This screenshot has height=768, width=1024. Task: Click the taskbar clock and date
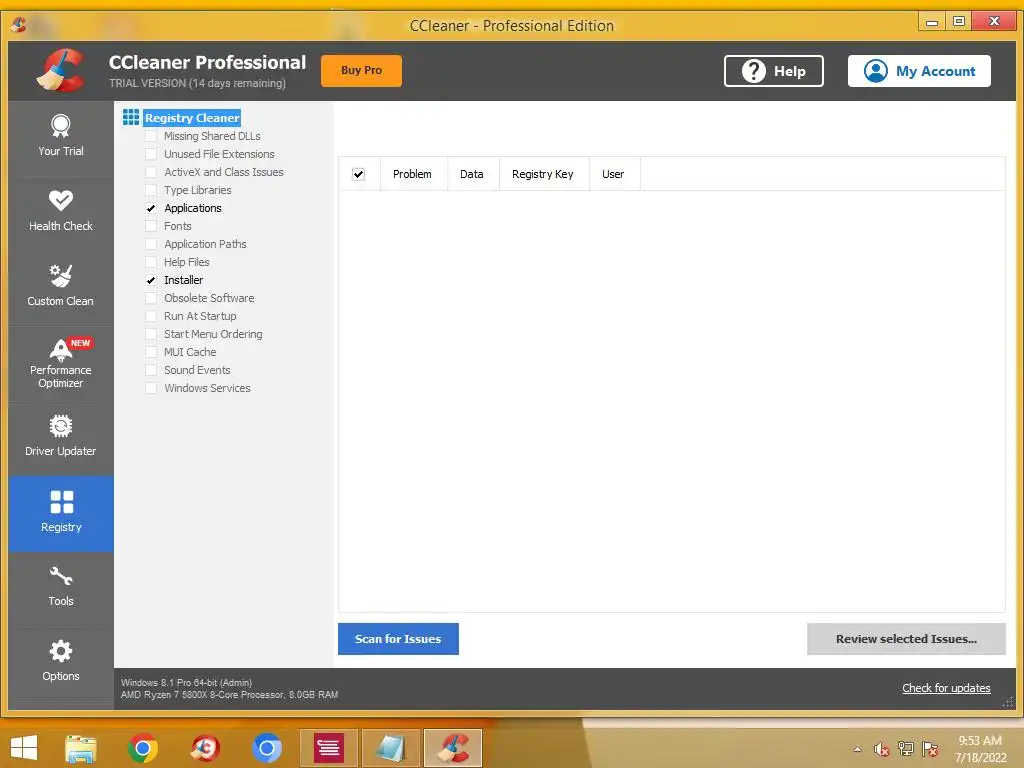(x=980, y=749)
